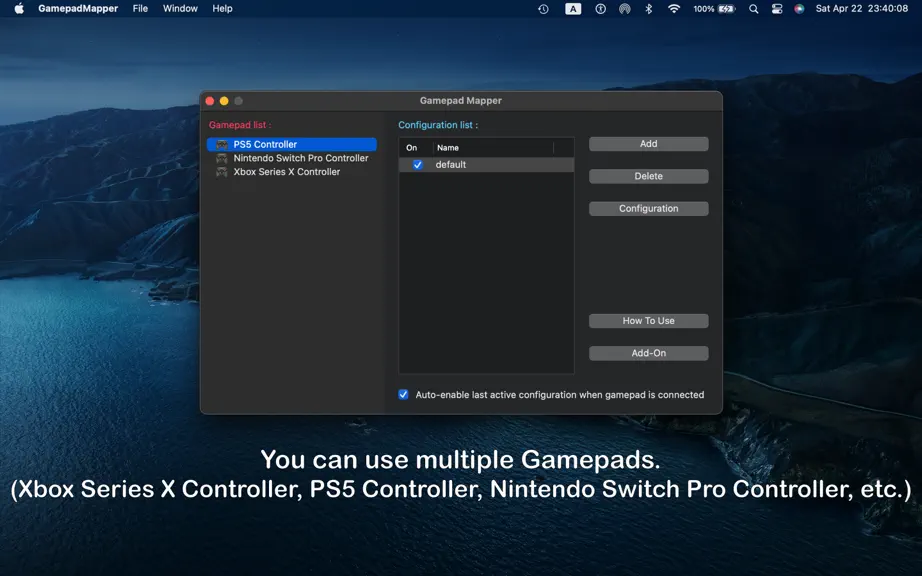
Task: Click the How To Use button
Action: pos(649,321)
